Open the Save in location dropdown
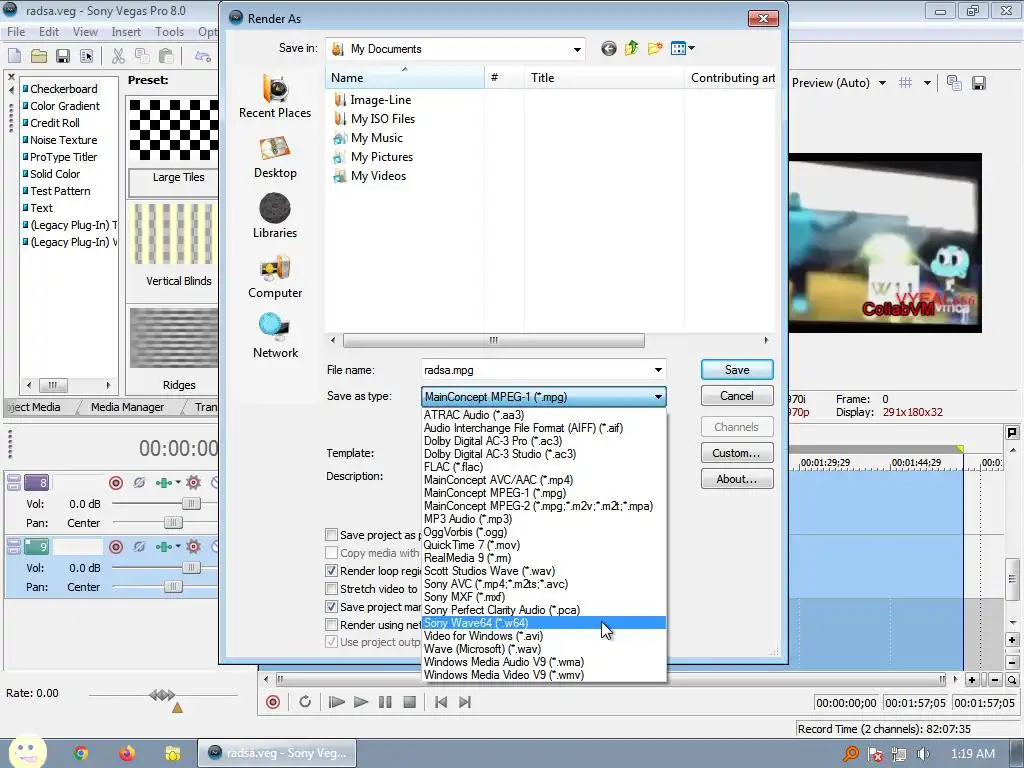This screenshot has width=1024, height=768. coord(577,49)
